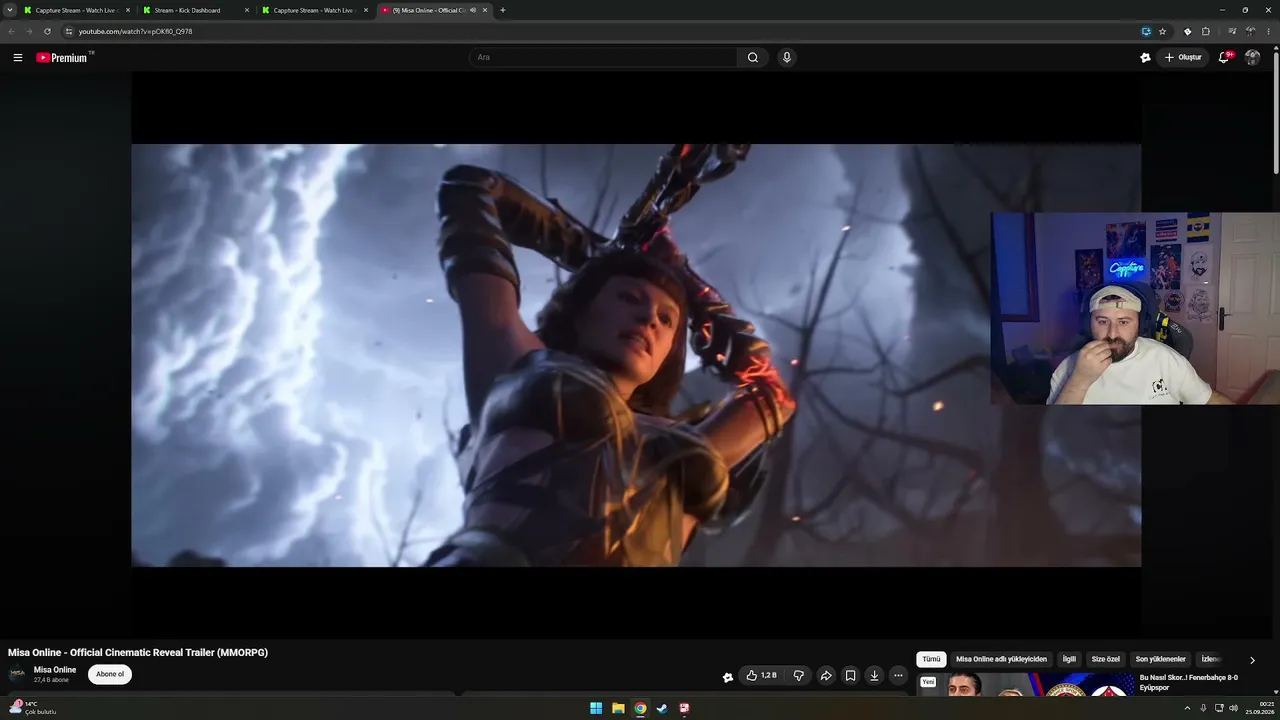Image resolution: width=1280 pixels, height=720 pixels.
Task: Focus the Ara search input field
Action: click(604, 57)
